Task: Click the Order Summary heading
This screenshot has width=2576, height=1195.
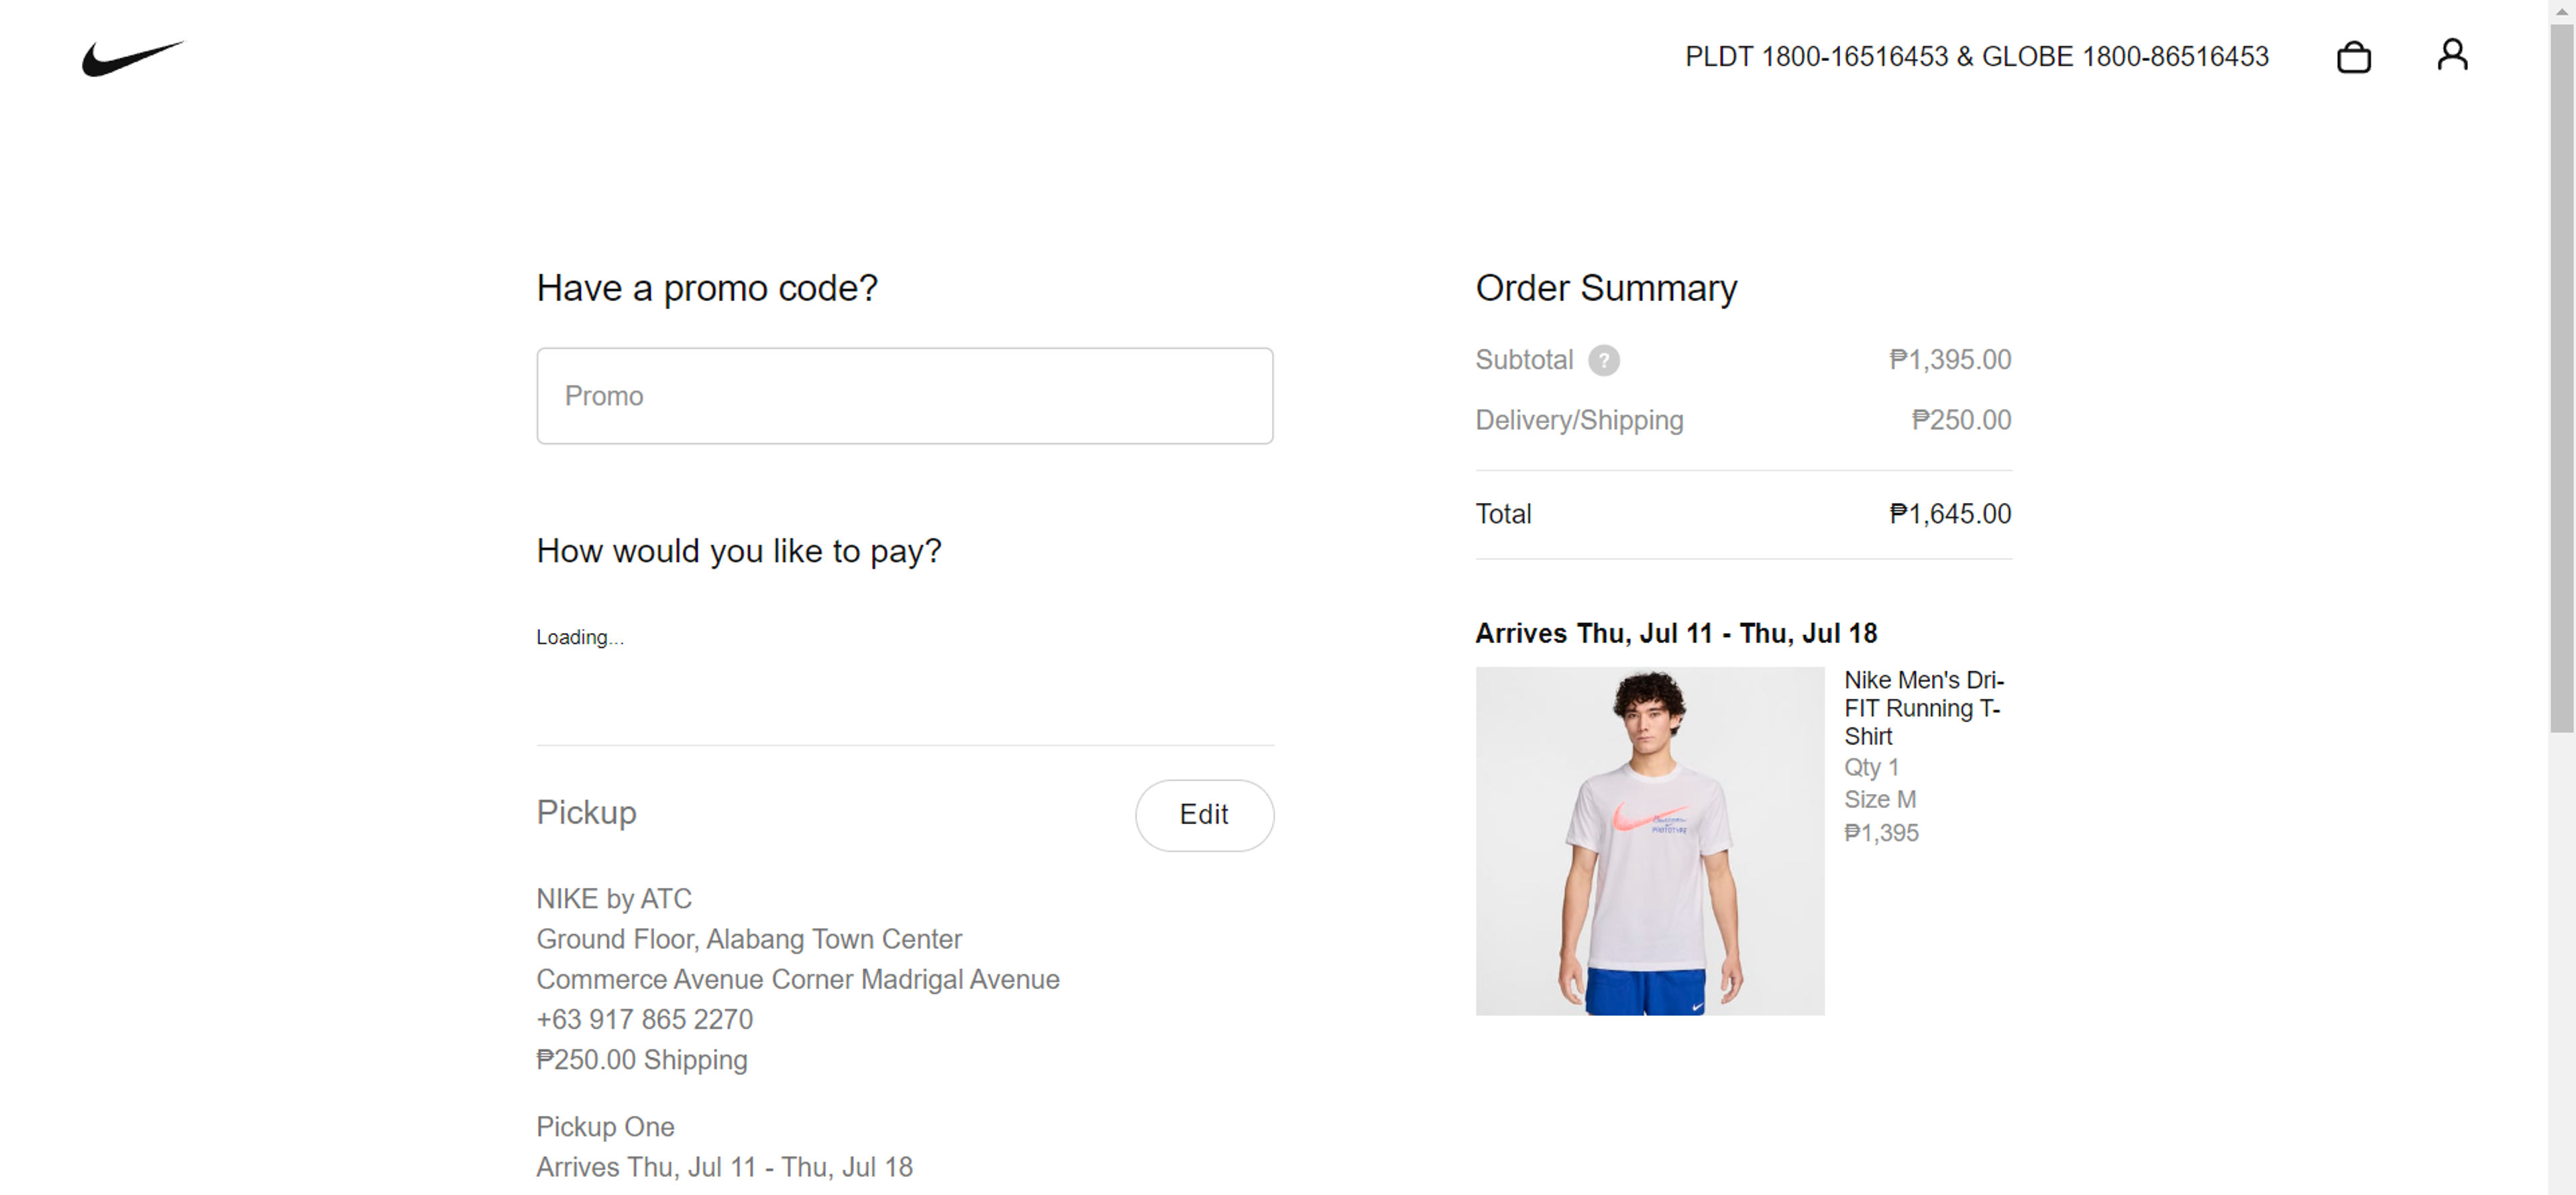Action: [1605, 288]
